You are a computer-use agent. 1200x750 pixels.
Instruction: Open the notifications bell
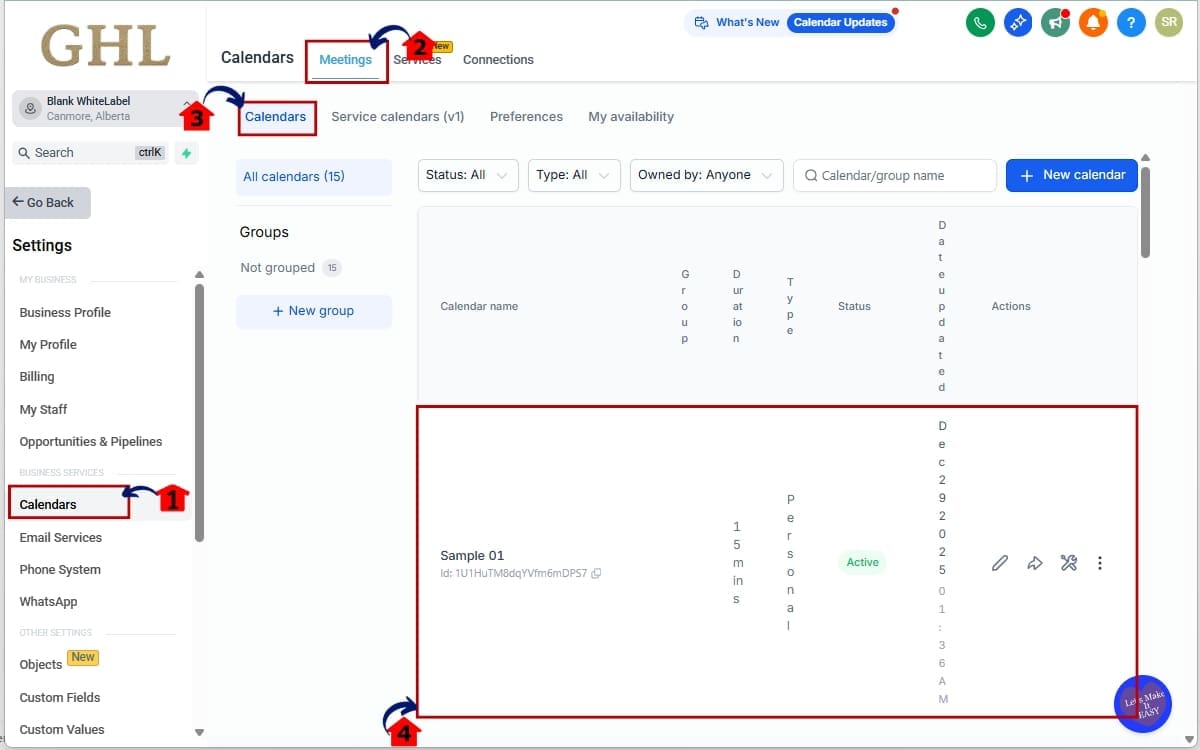click(1093, 22)
